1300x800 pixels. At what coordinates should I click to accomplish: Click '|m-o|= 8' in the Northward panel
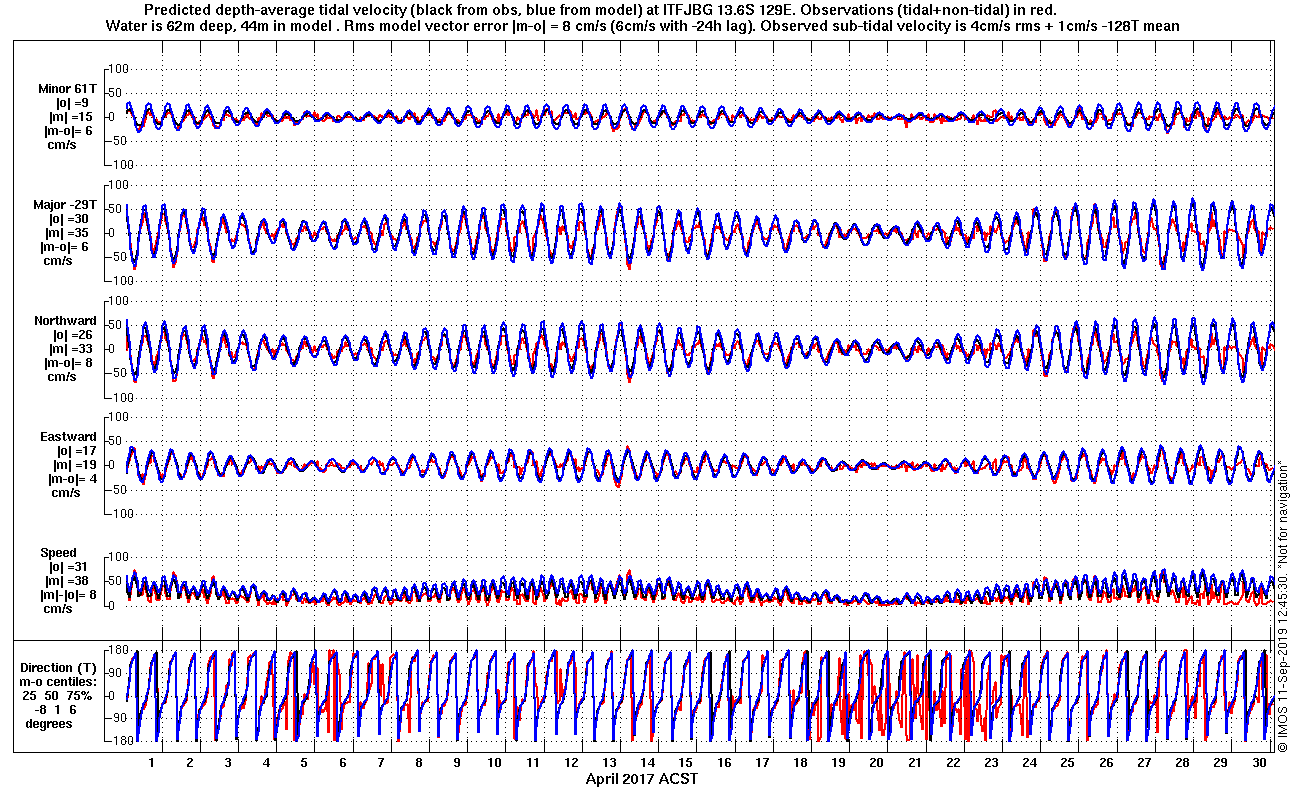coord(70,363)
